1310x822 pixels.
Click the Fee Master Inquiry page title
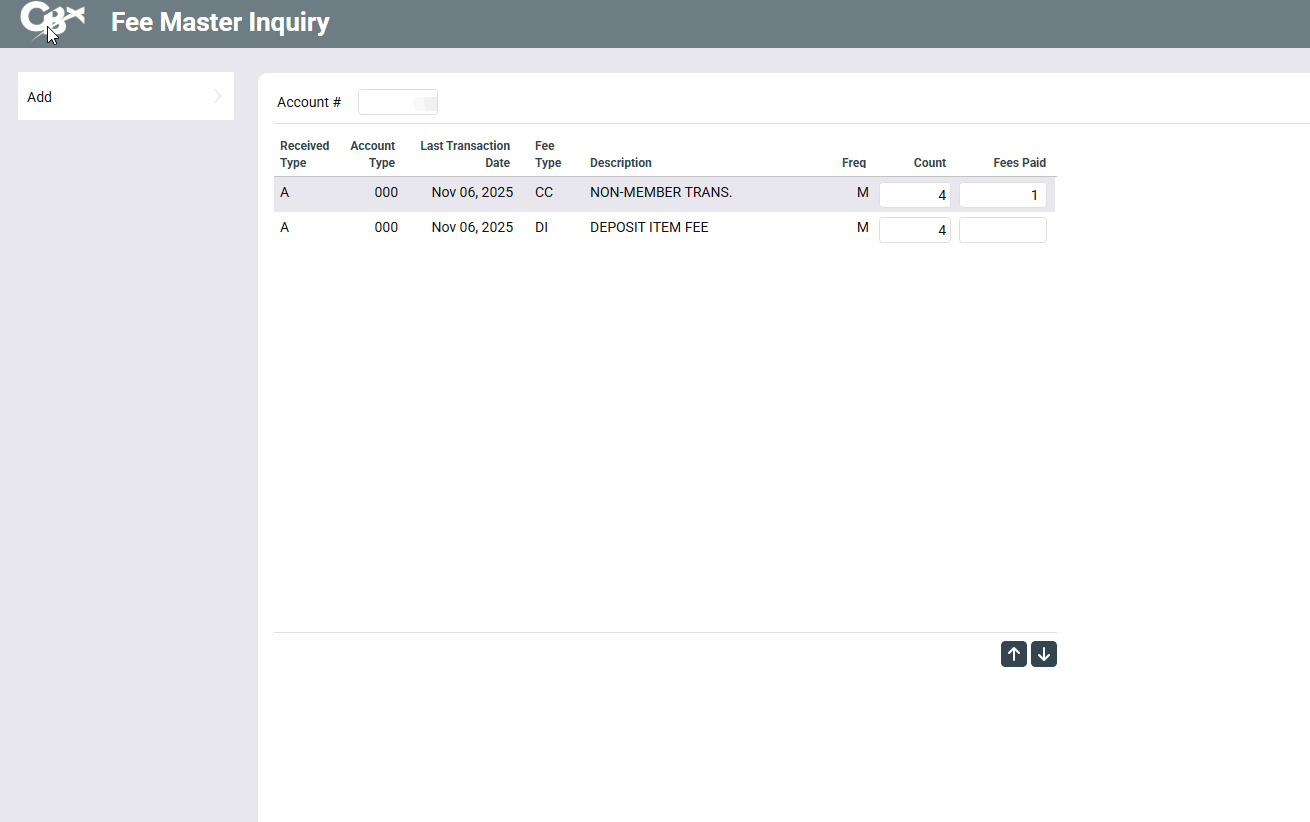tap(220, 22)
